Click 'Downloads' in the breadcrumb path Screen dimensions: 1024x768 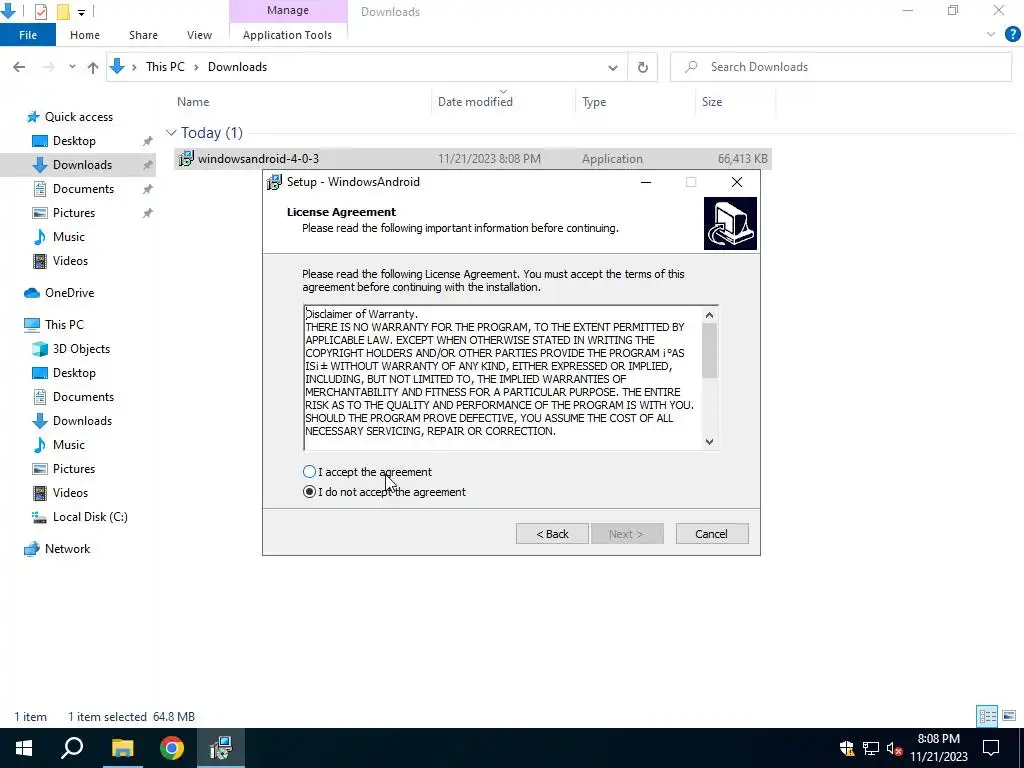237,67
